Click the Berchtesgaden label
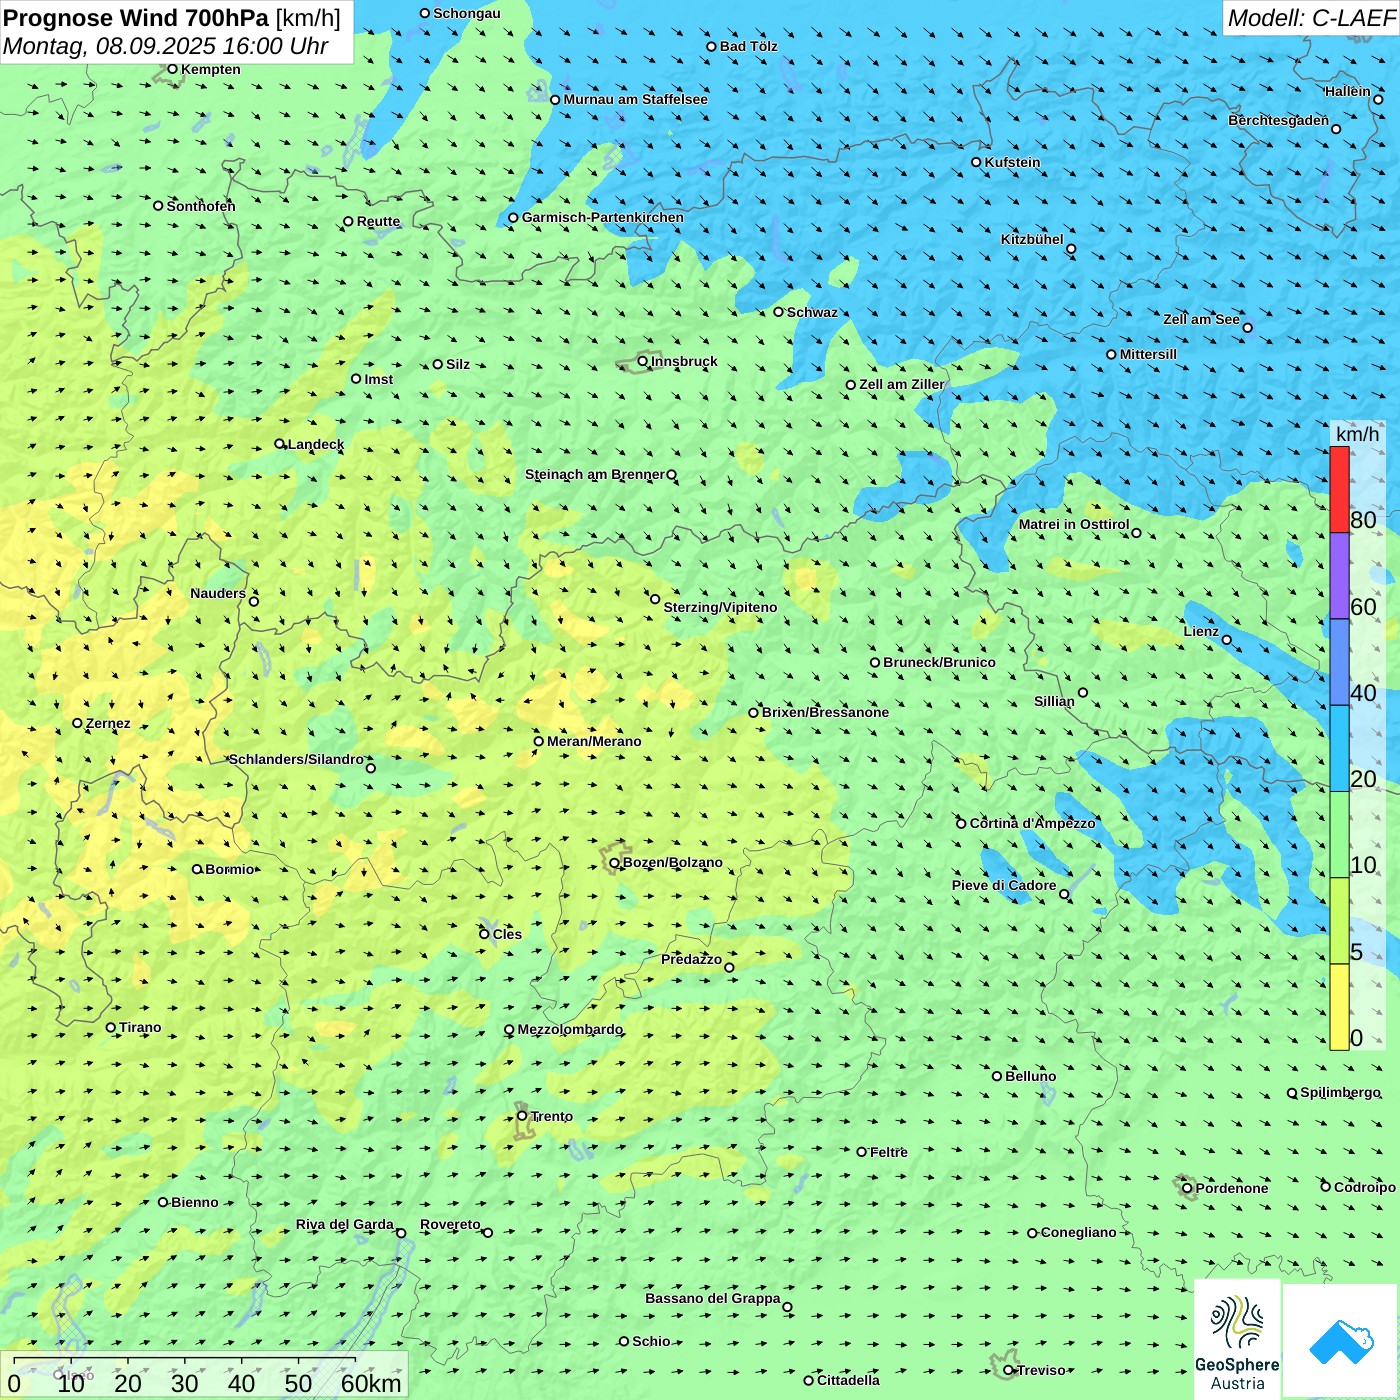This screenshot has height=1400, width=1400. click(1279, 120)
